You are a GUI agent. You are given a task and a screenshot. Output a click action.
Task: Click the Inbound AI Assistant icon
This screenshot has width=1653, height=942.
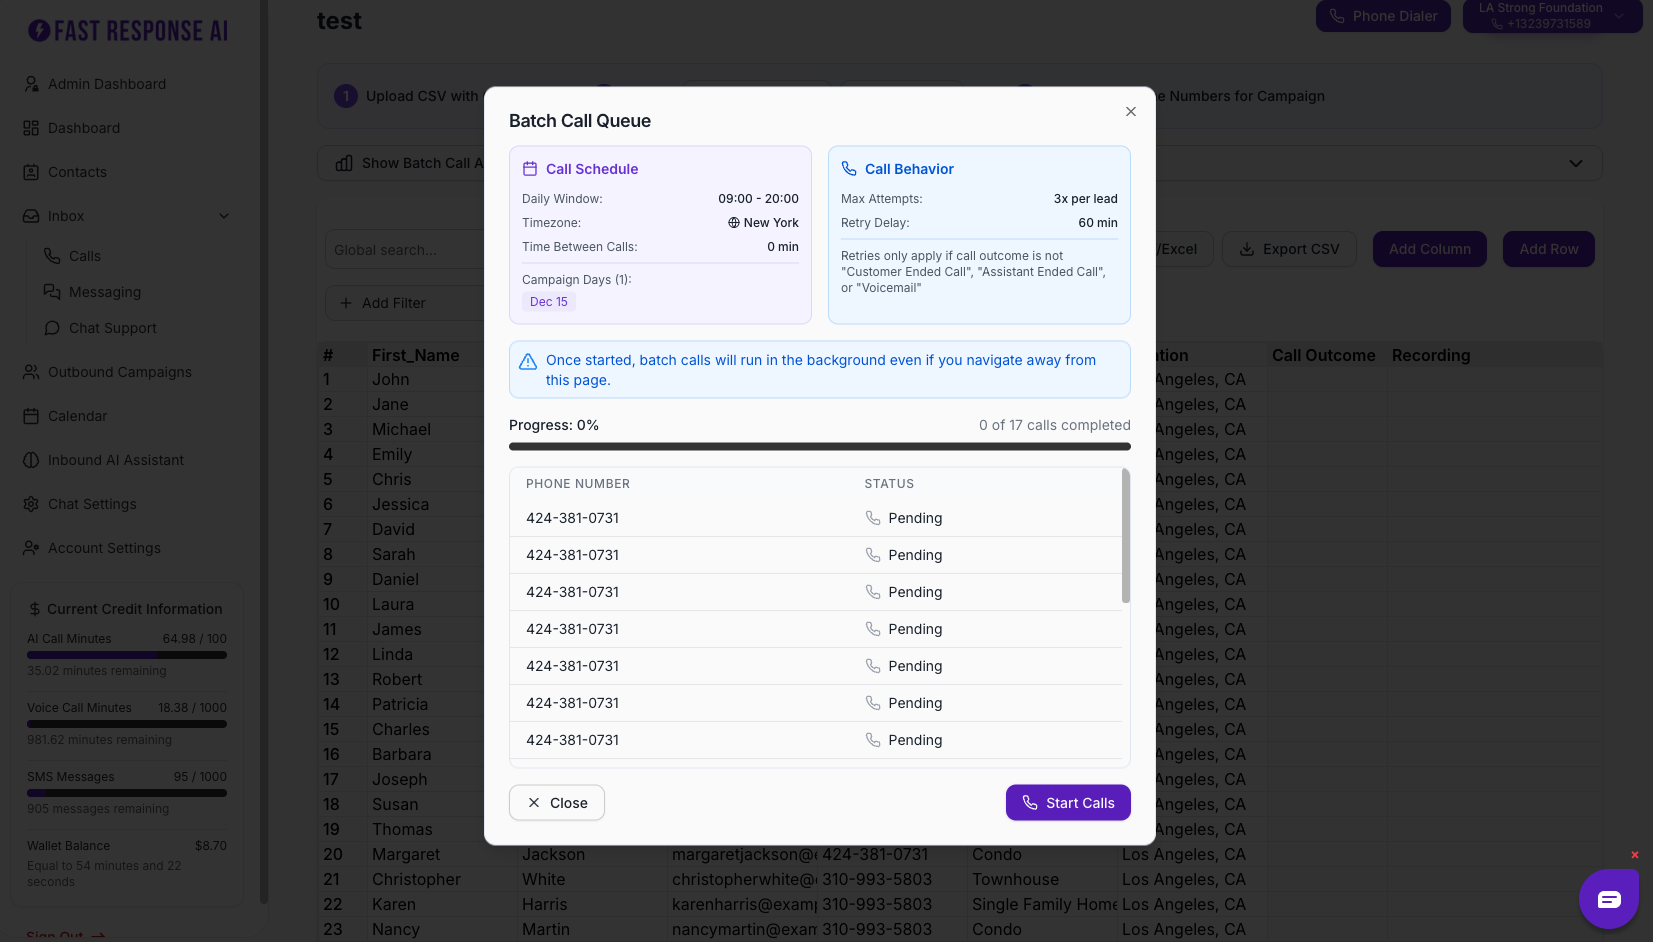31,460
